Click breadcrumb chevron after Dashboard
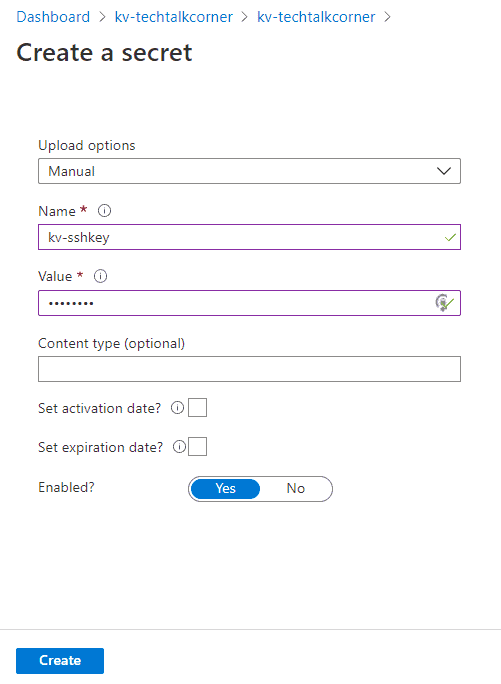The height and width of the screenshot is (684, 501). (102, 17)
